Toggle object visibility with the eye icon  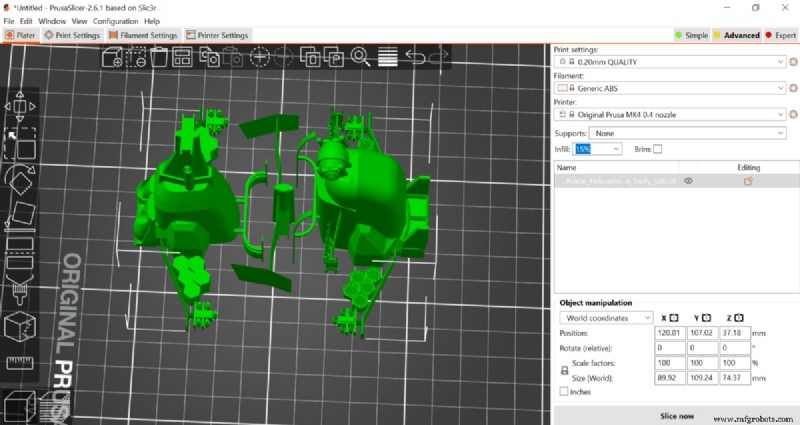click(x=688, y=181)
